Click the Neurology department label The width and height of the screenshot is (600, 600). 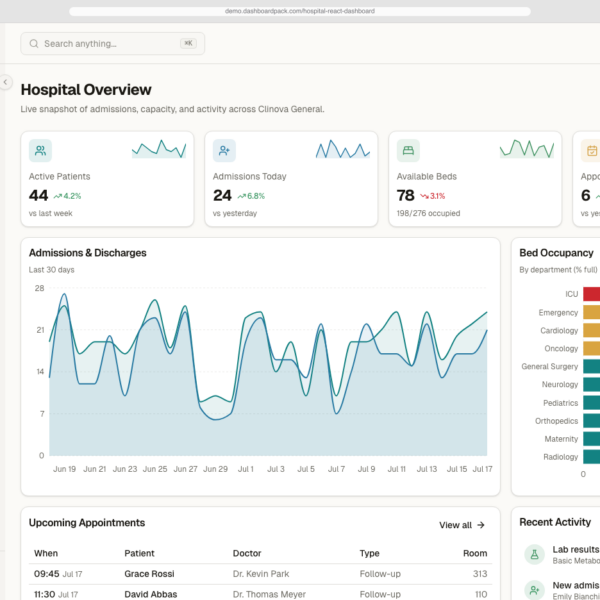pos(560,384)
